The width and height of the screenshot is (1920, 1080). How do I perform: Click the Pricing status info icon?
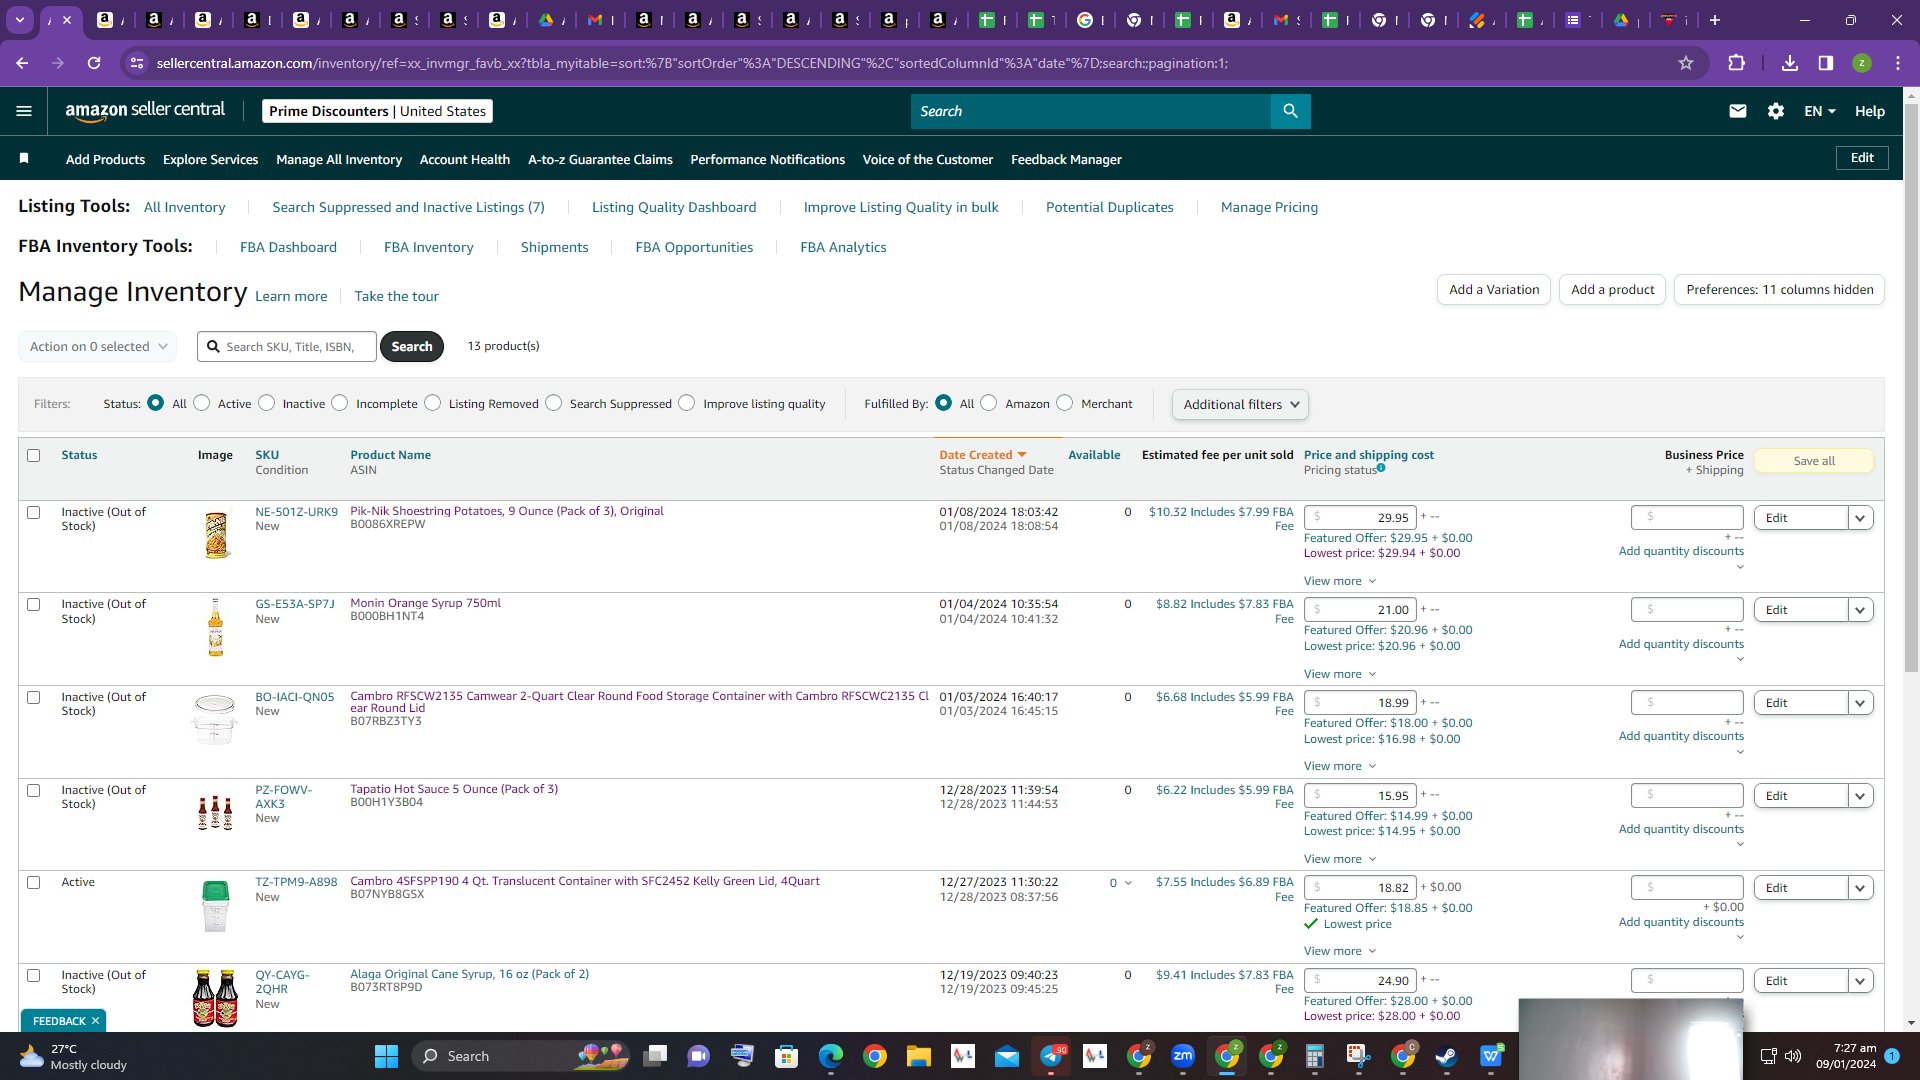(1381, 467)
